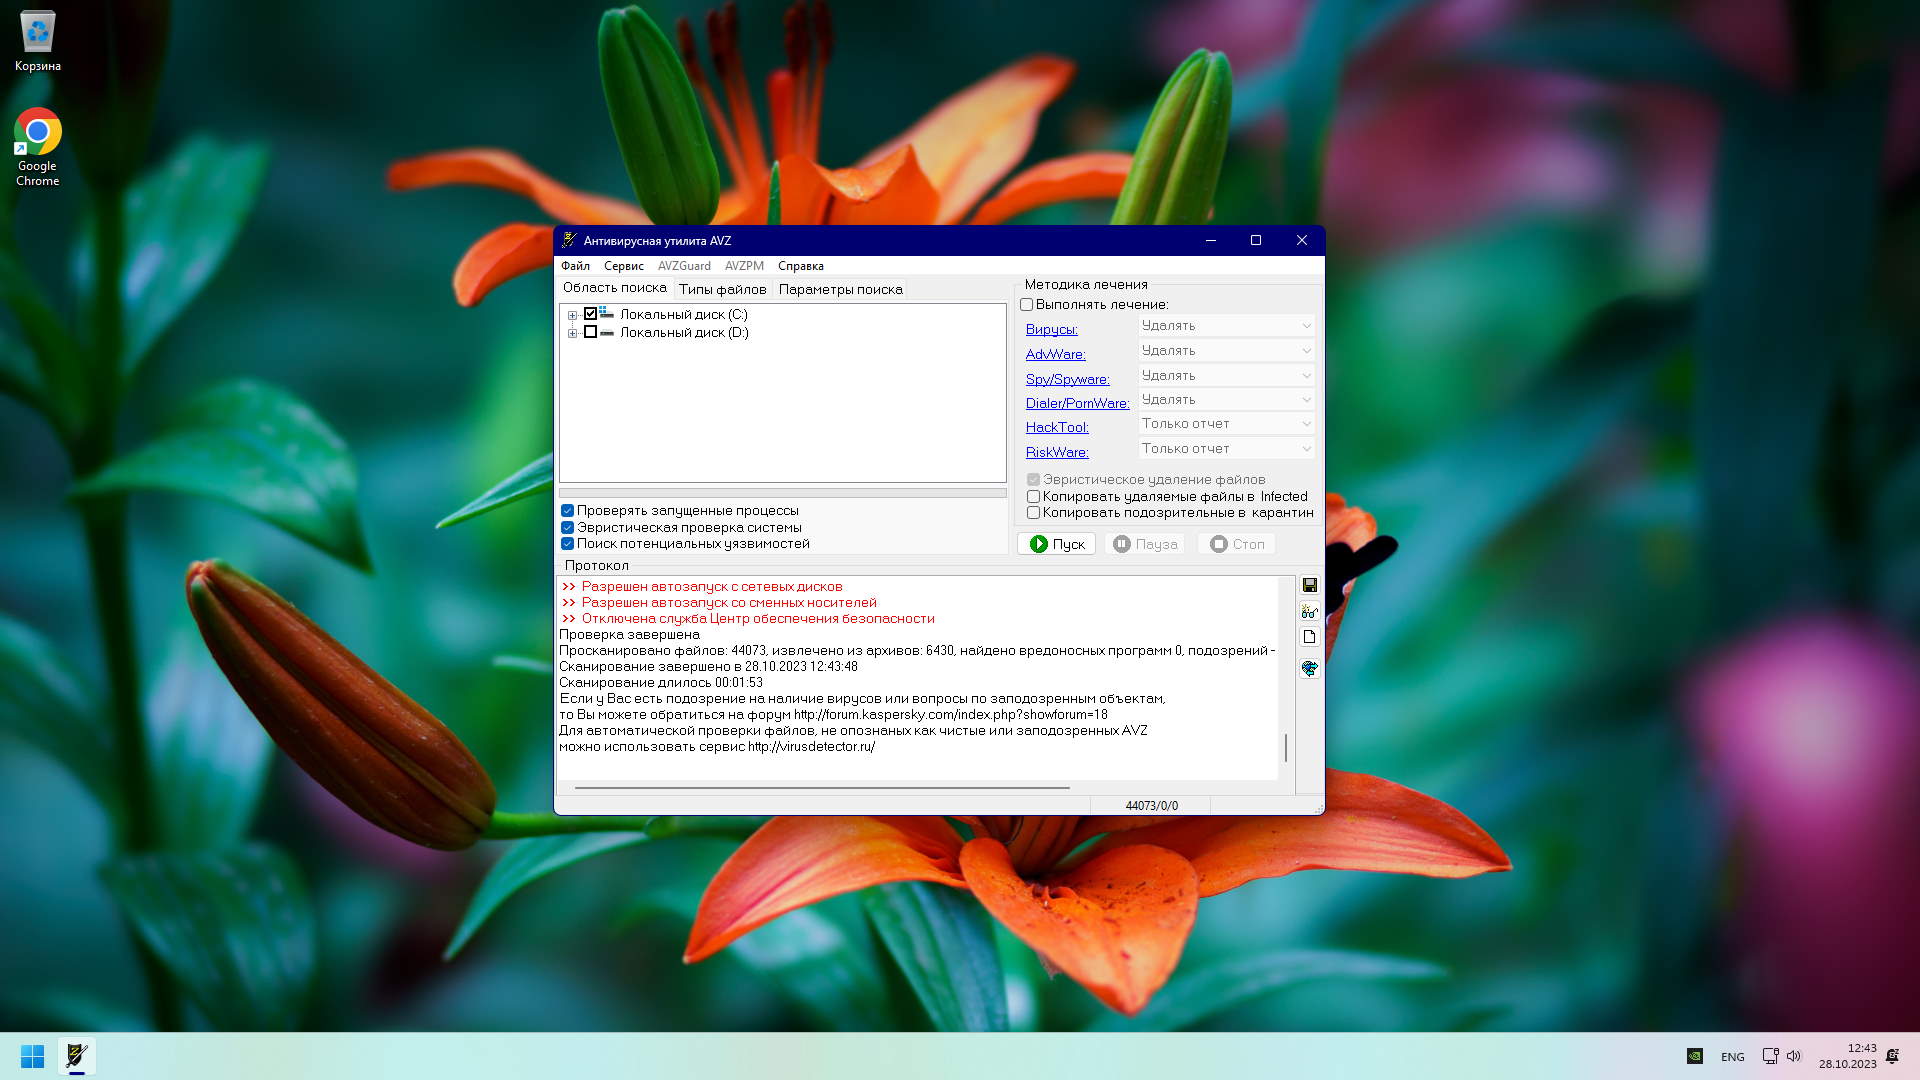1920x1080 pixels.
Task: Open the HackTool action dropdown
Action: [1226, 424]
